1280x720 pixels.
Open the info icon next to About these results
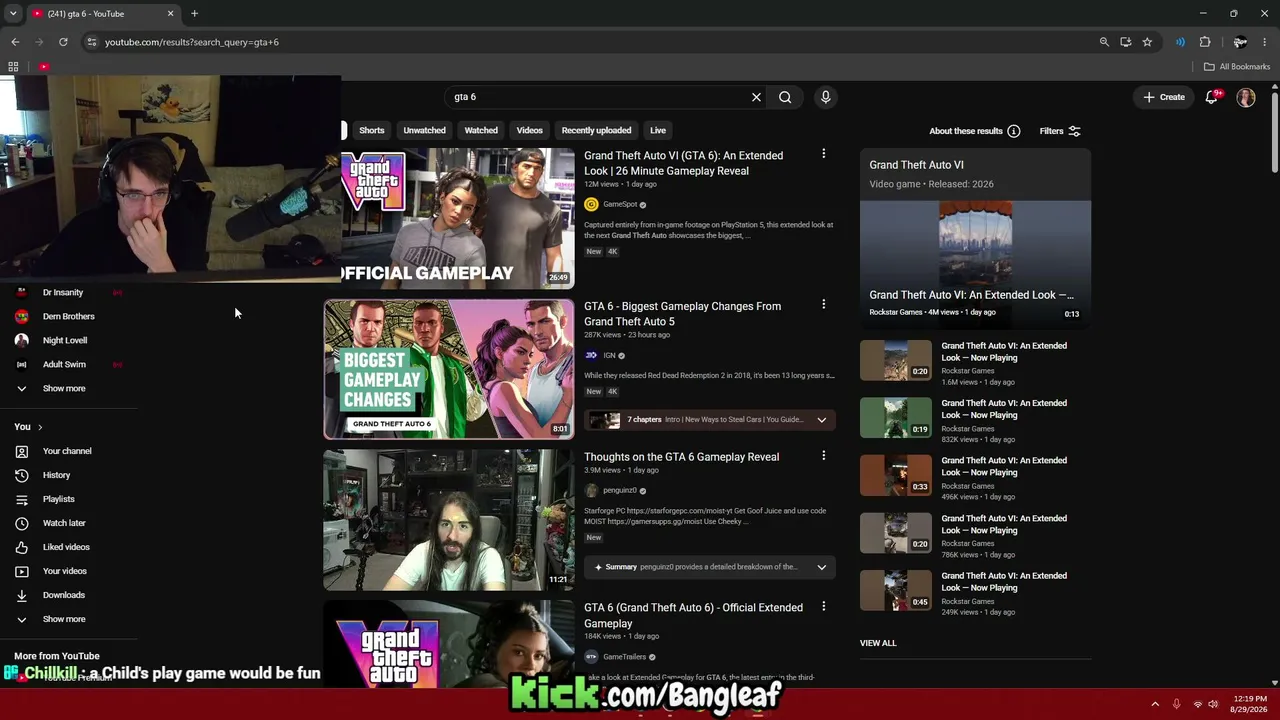coord(1014,131)
